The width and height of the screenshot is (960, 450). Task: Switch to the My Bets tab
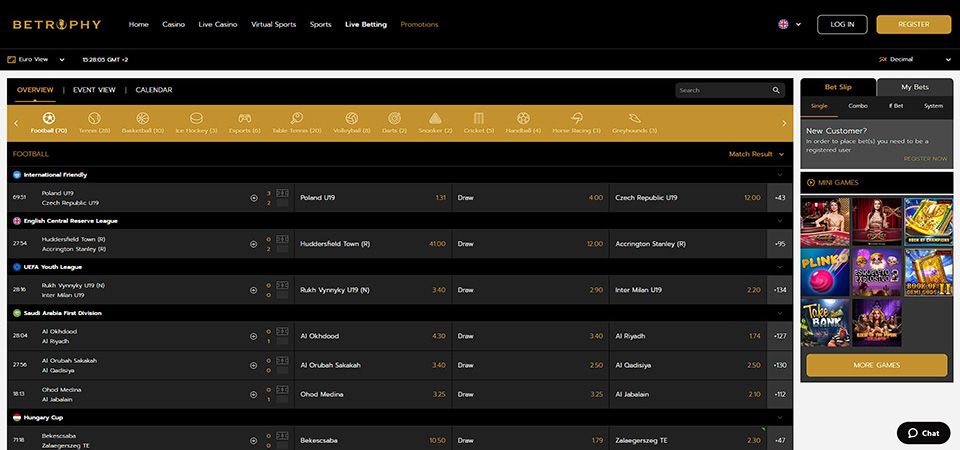click(915, 87)
